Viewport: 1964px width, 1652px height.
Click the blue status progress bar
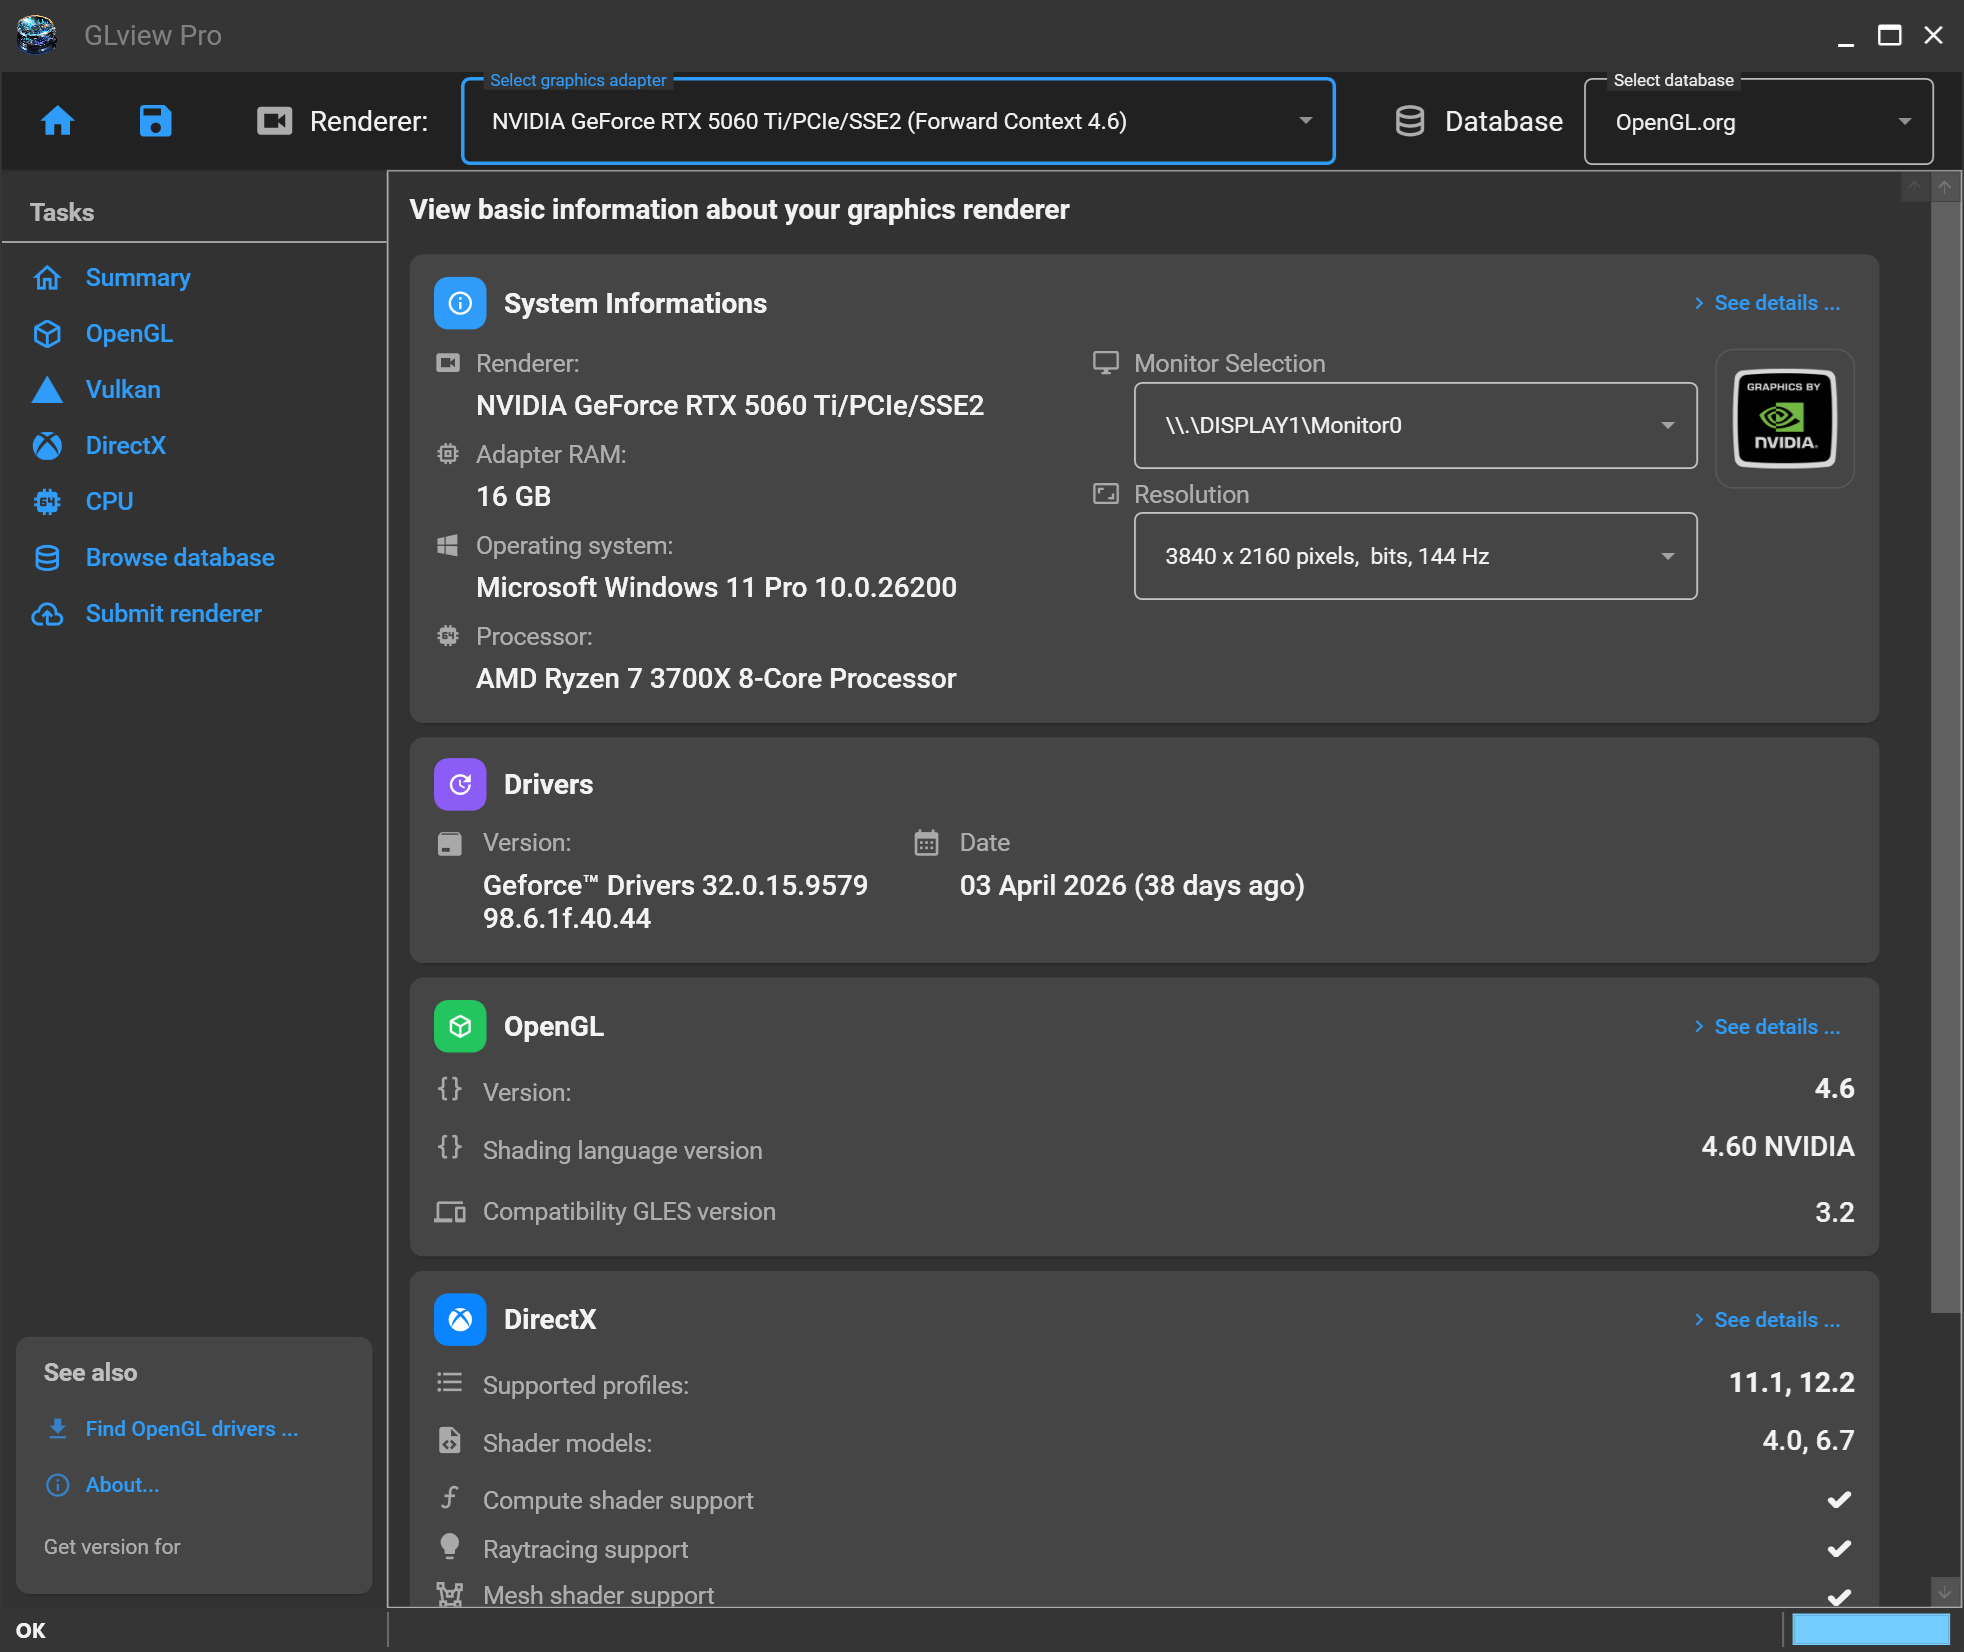[x=1870, y=1629]
